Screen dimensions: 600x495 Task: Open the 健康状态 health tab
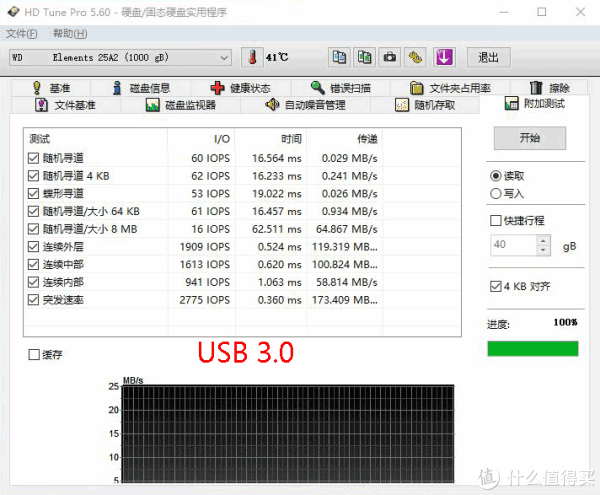pyautogui.click(x=241, y=88)
